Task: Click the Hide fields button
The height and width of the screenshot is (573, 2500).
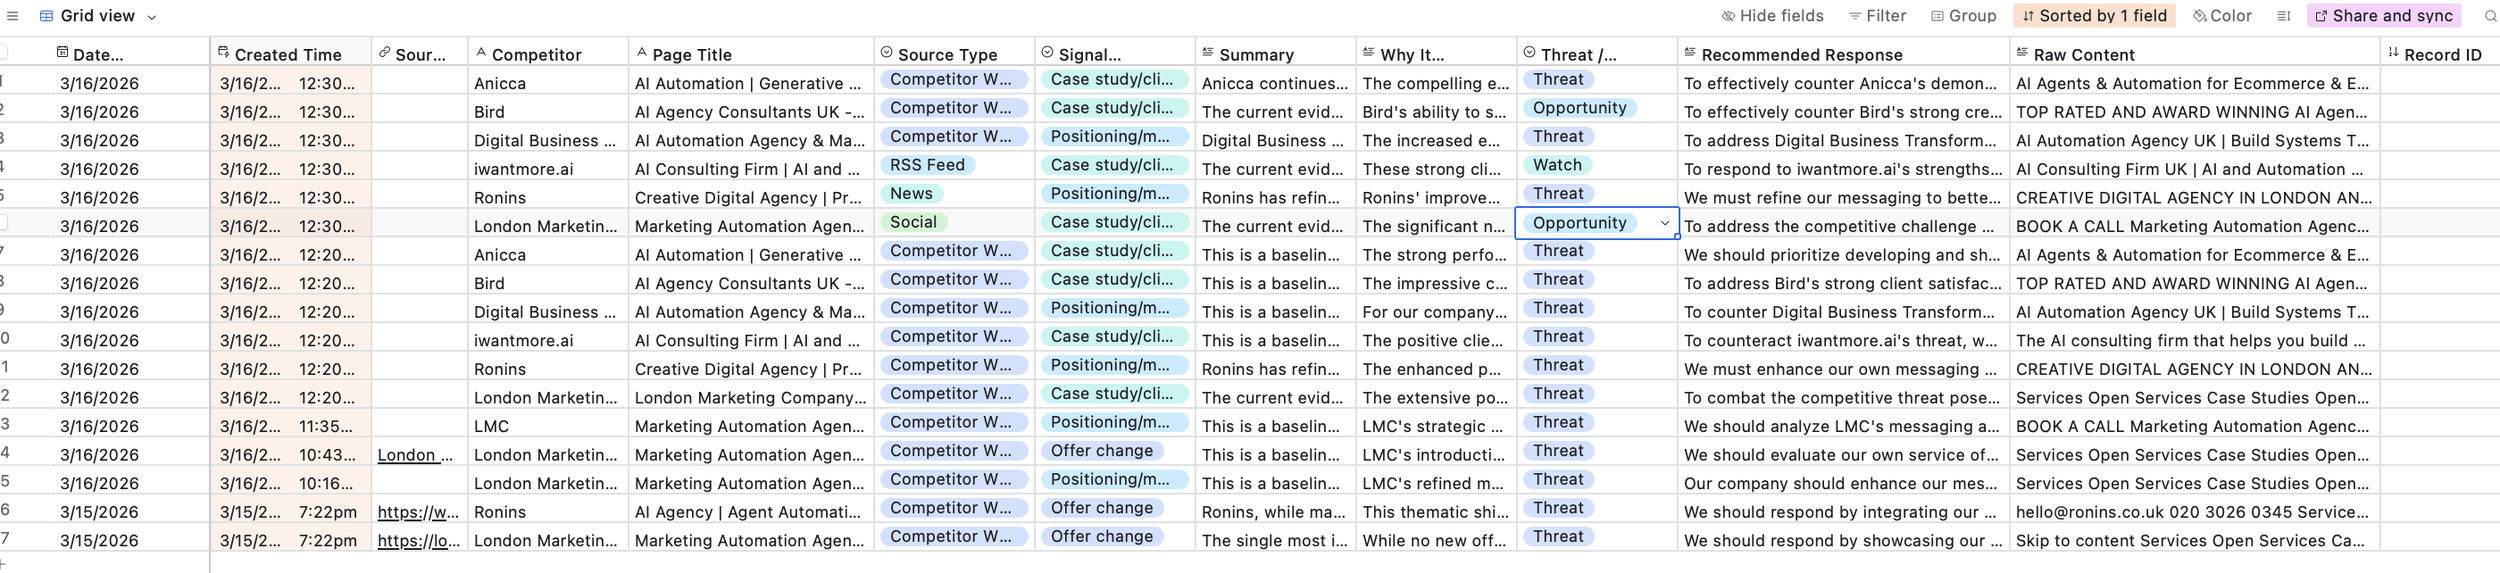Action: click(x=1772, y=16)
